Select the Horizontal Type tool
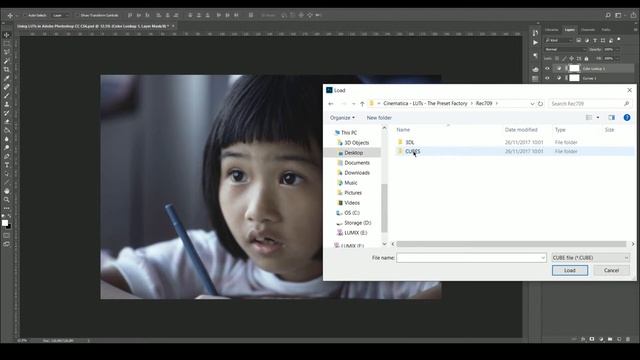Screen dimensions: 640x360 (7, 165)
